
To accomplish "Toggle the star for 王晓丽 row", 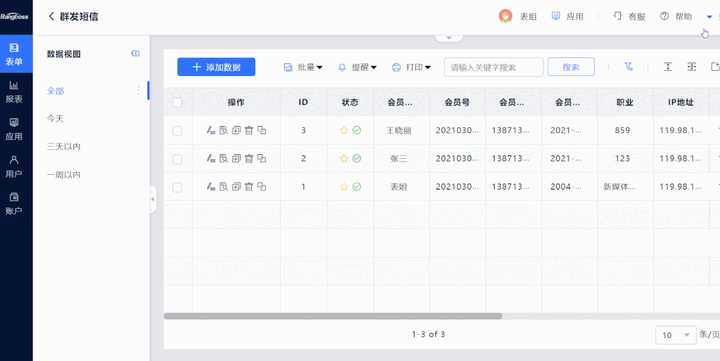I will point(344,130).
